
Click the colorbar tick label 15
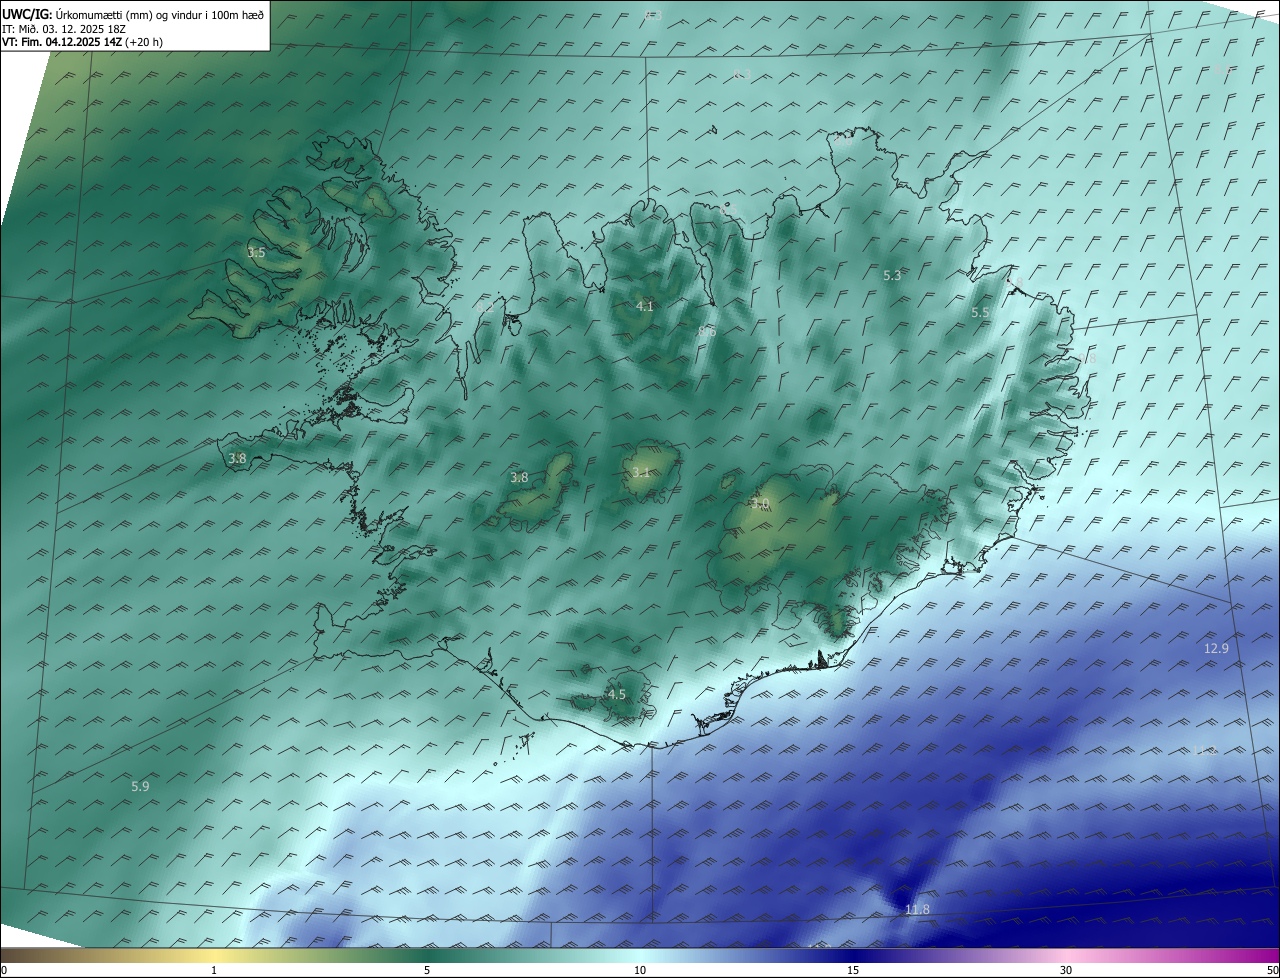tap(853, 970)
